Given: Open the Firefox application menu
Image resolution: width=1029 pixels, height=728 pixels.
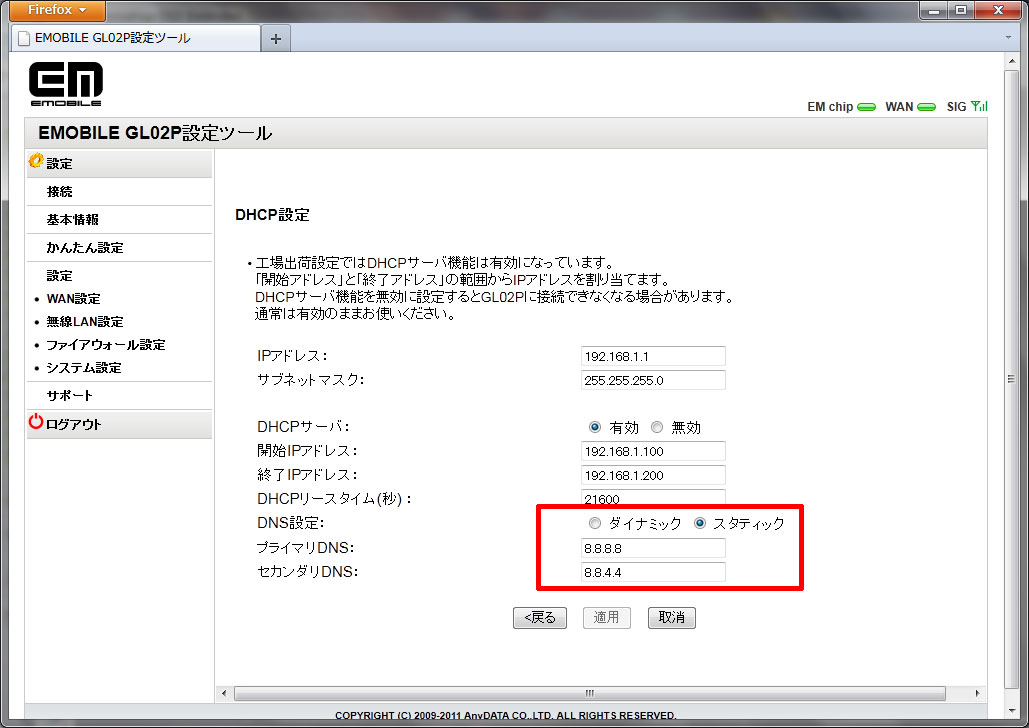Looking at the screenshot, I should pos(57,11).
